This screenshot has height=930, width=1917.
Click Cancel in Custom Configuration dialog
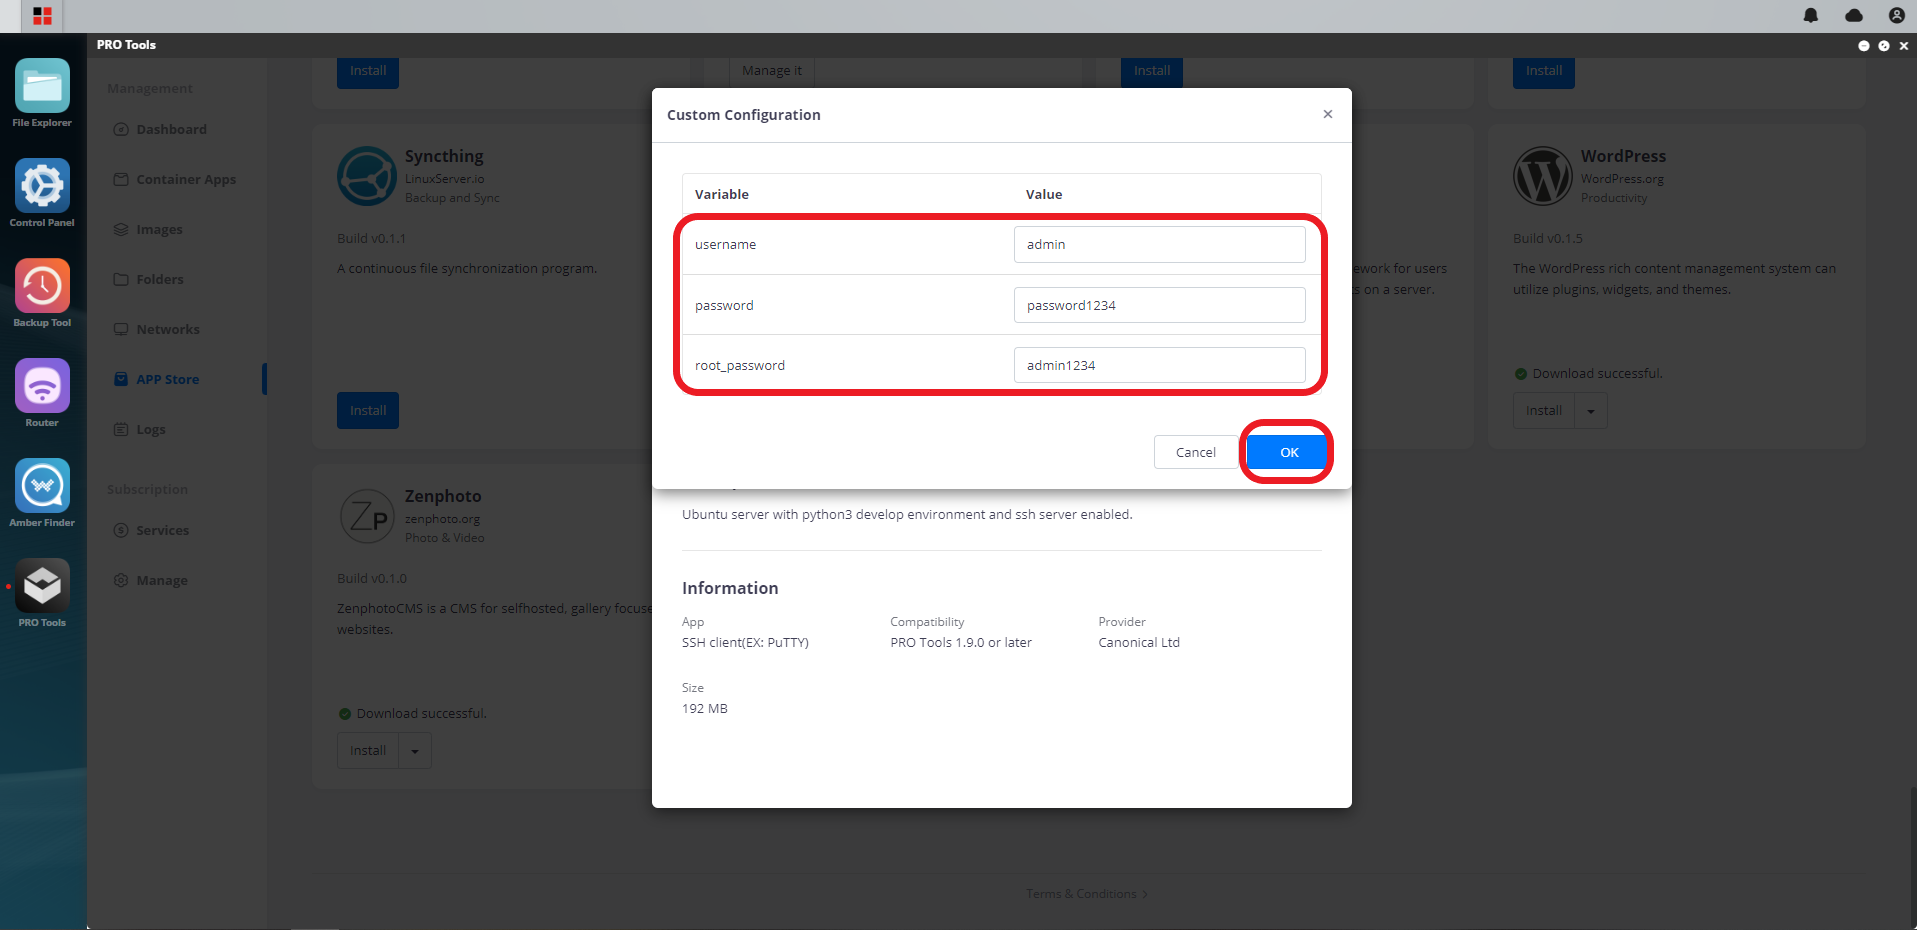[x=1196, y=452]
